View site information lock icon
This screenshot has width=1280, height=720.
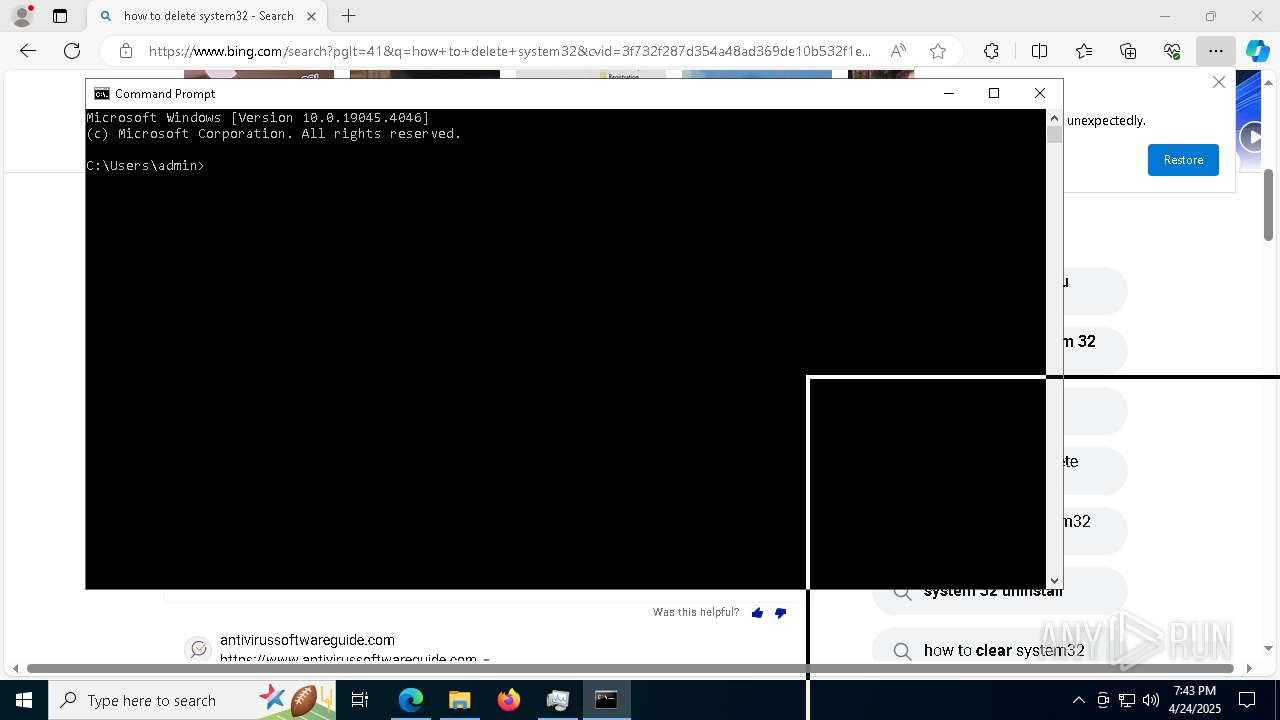click(126, 51)
